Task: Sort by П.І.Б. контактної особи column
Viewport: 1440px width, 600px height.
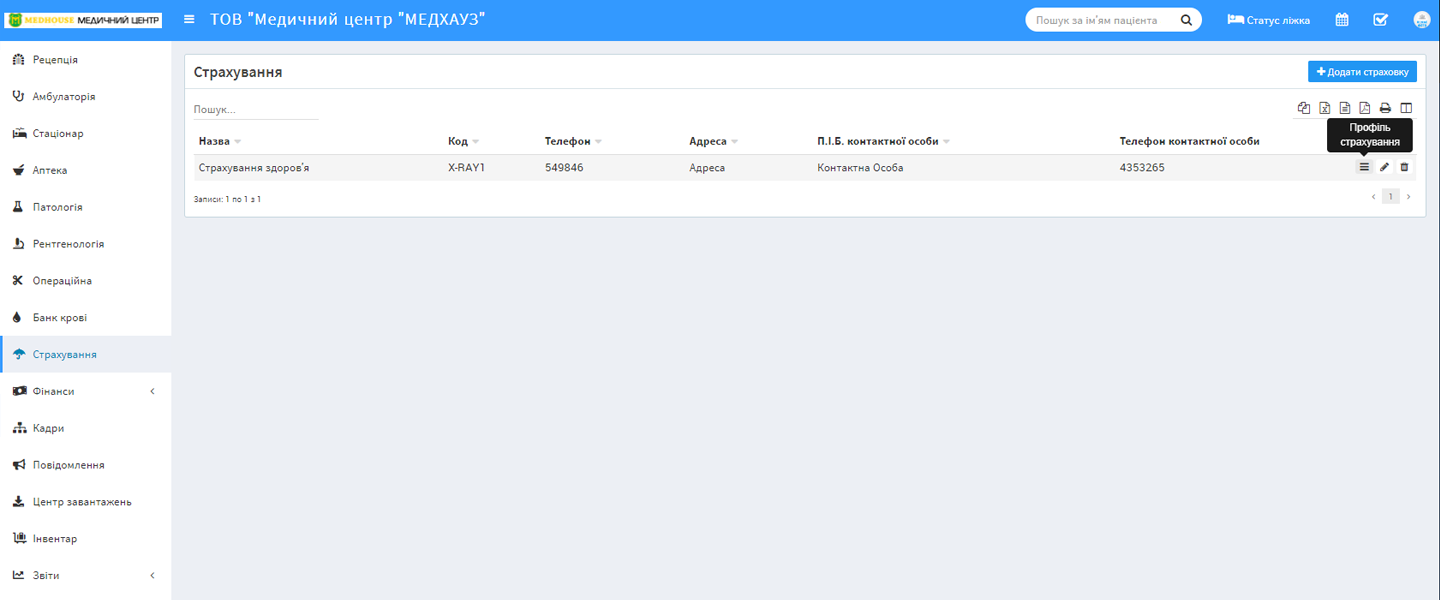Action: coord(883,142)
